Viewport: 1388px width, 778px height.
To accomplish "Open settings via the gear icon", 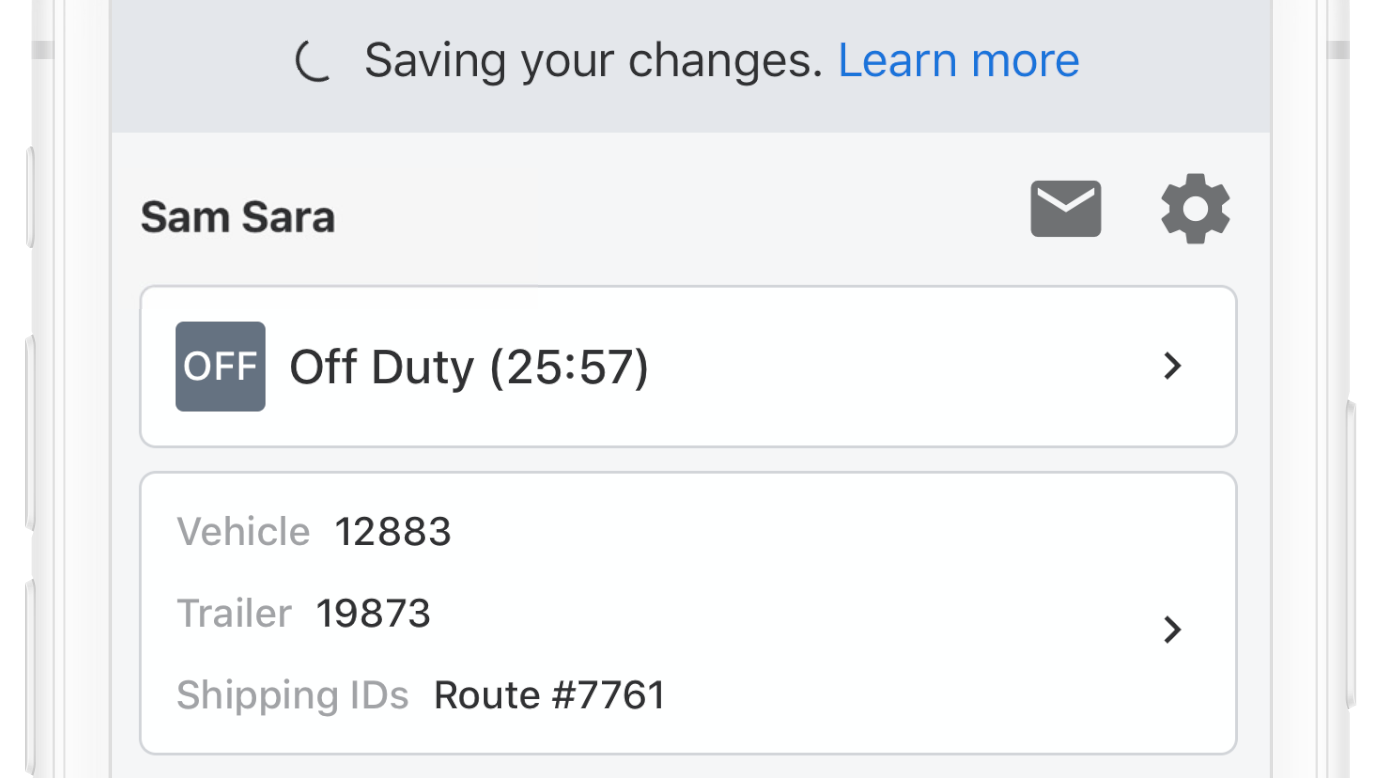I will tap(1195, 209).
